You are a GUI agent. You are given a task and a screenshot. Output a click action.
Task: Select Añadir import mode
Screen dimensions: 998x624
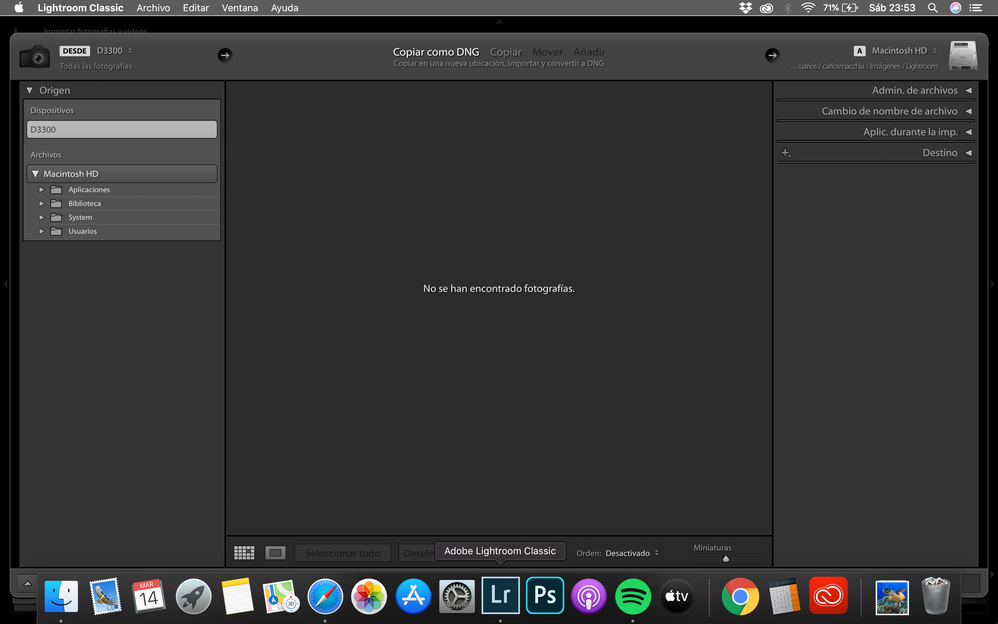click(x=589, y=52)
